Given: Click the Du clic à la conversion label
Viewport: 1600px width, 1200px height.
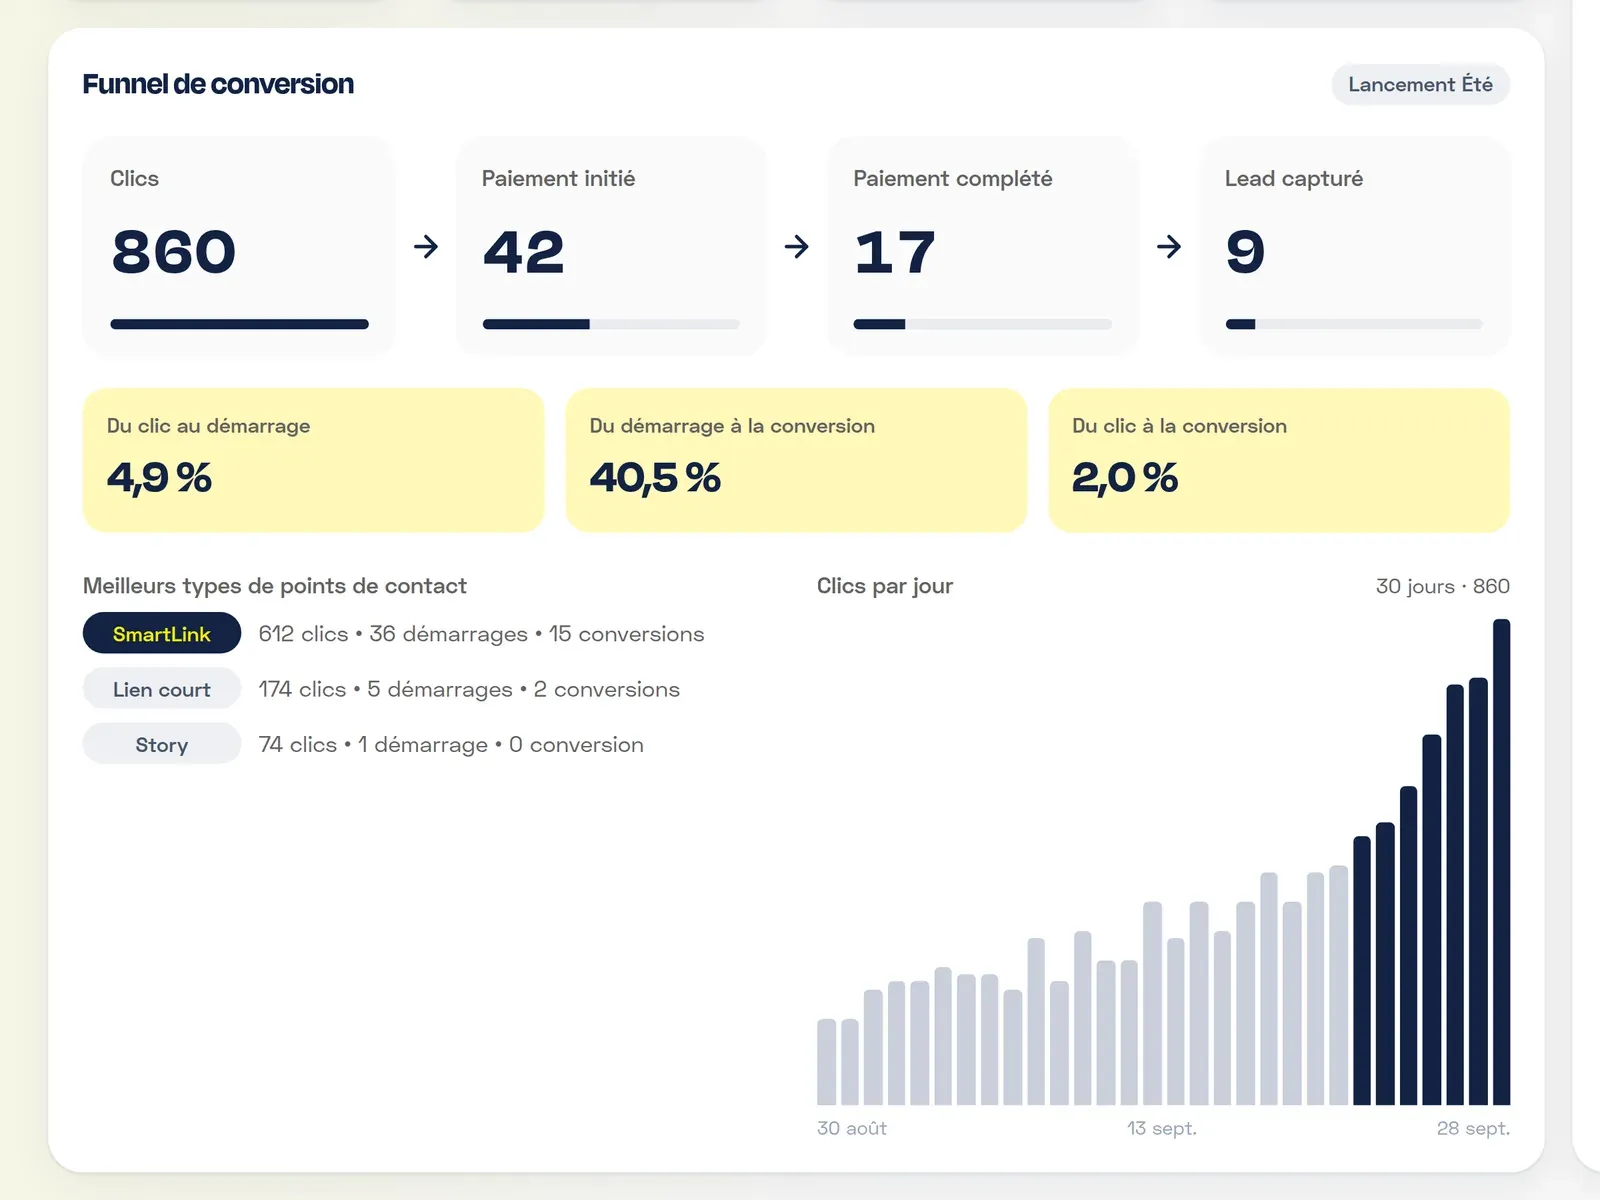Looking at the screenshot, I should 1179,426.
